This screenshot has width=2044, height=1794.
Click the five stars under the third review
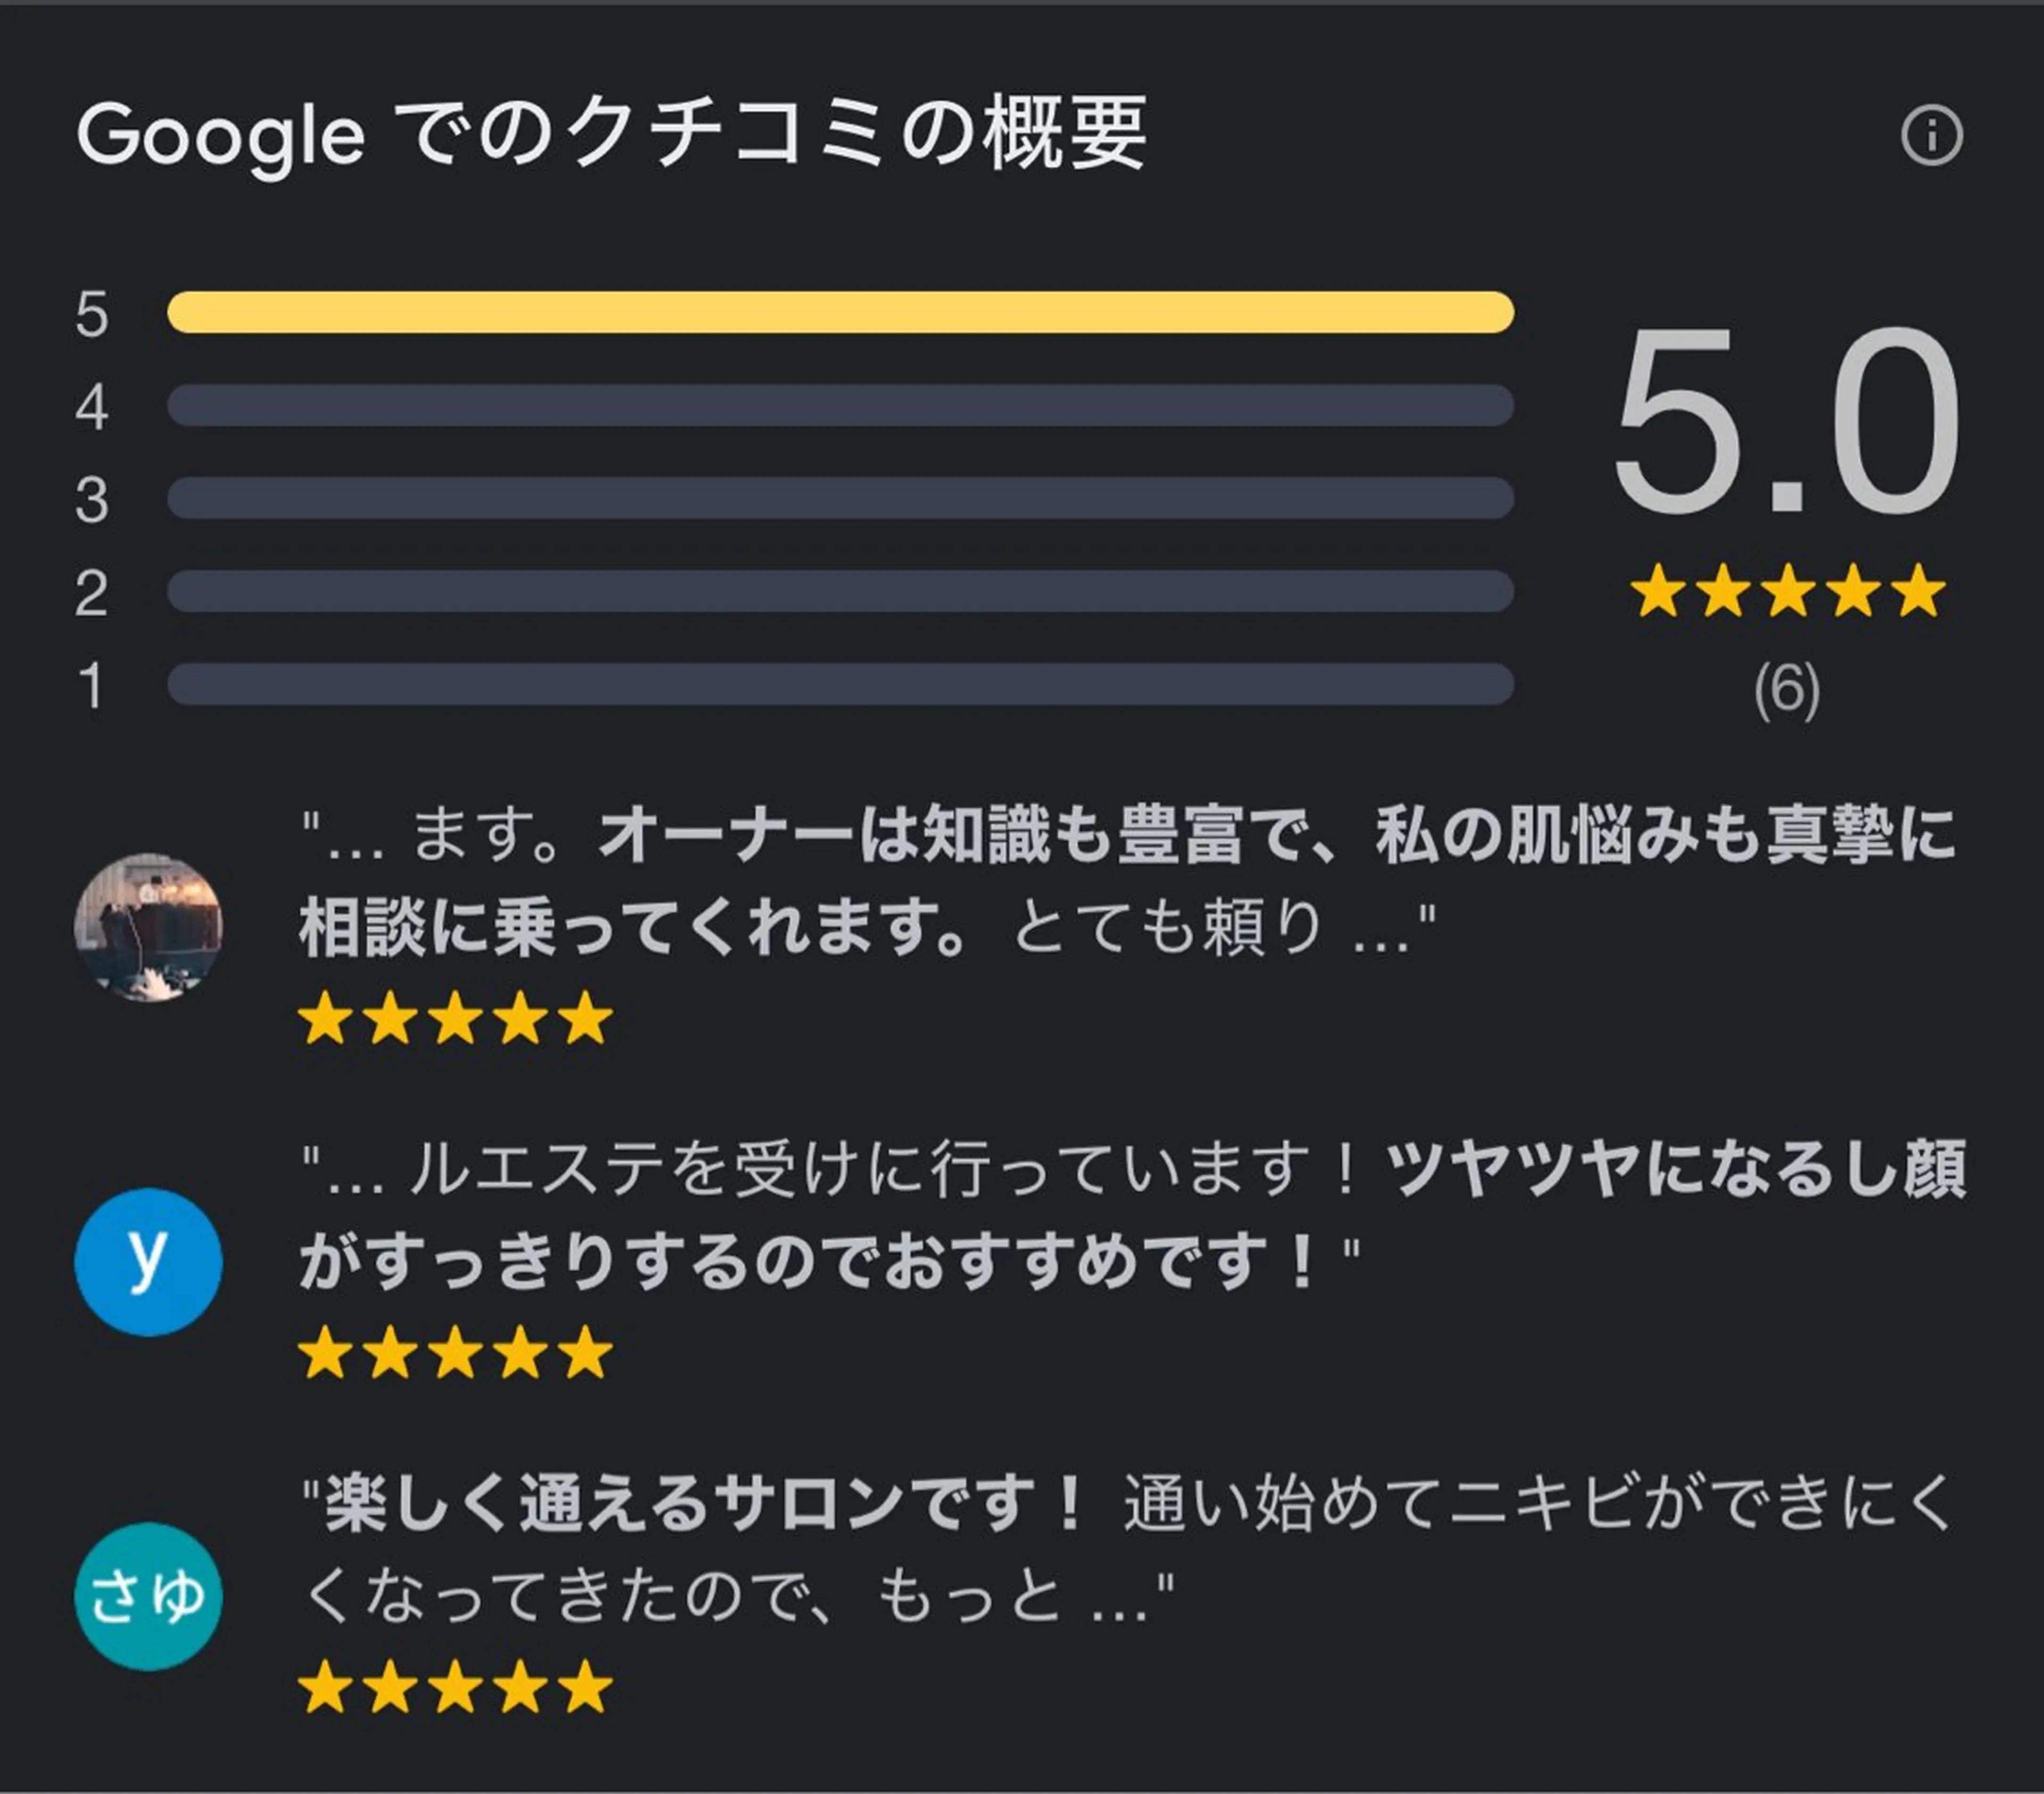click(455, 1688)
